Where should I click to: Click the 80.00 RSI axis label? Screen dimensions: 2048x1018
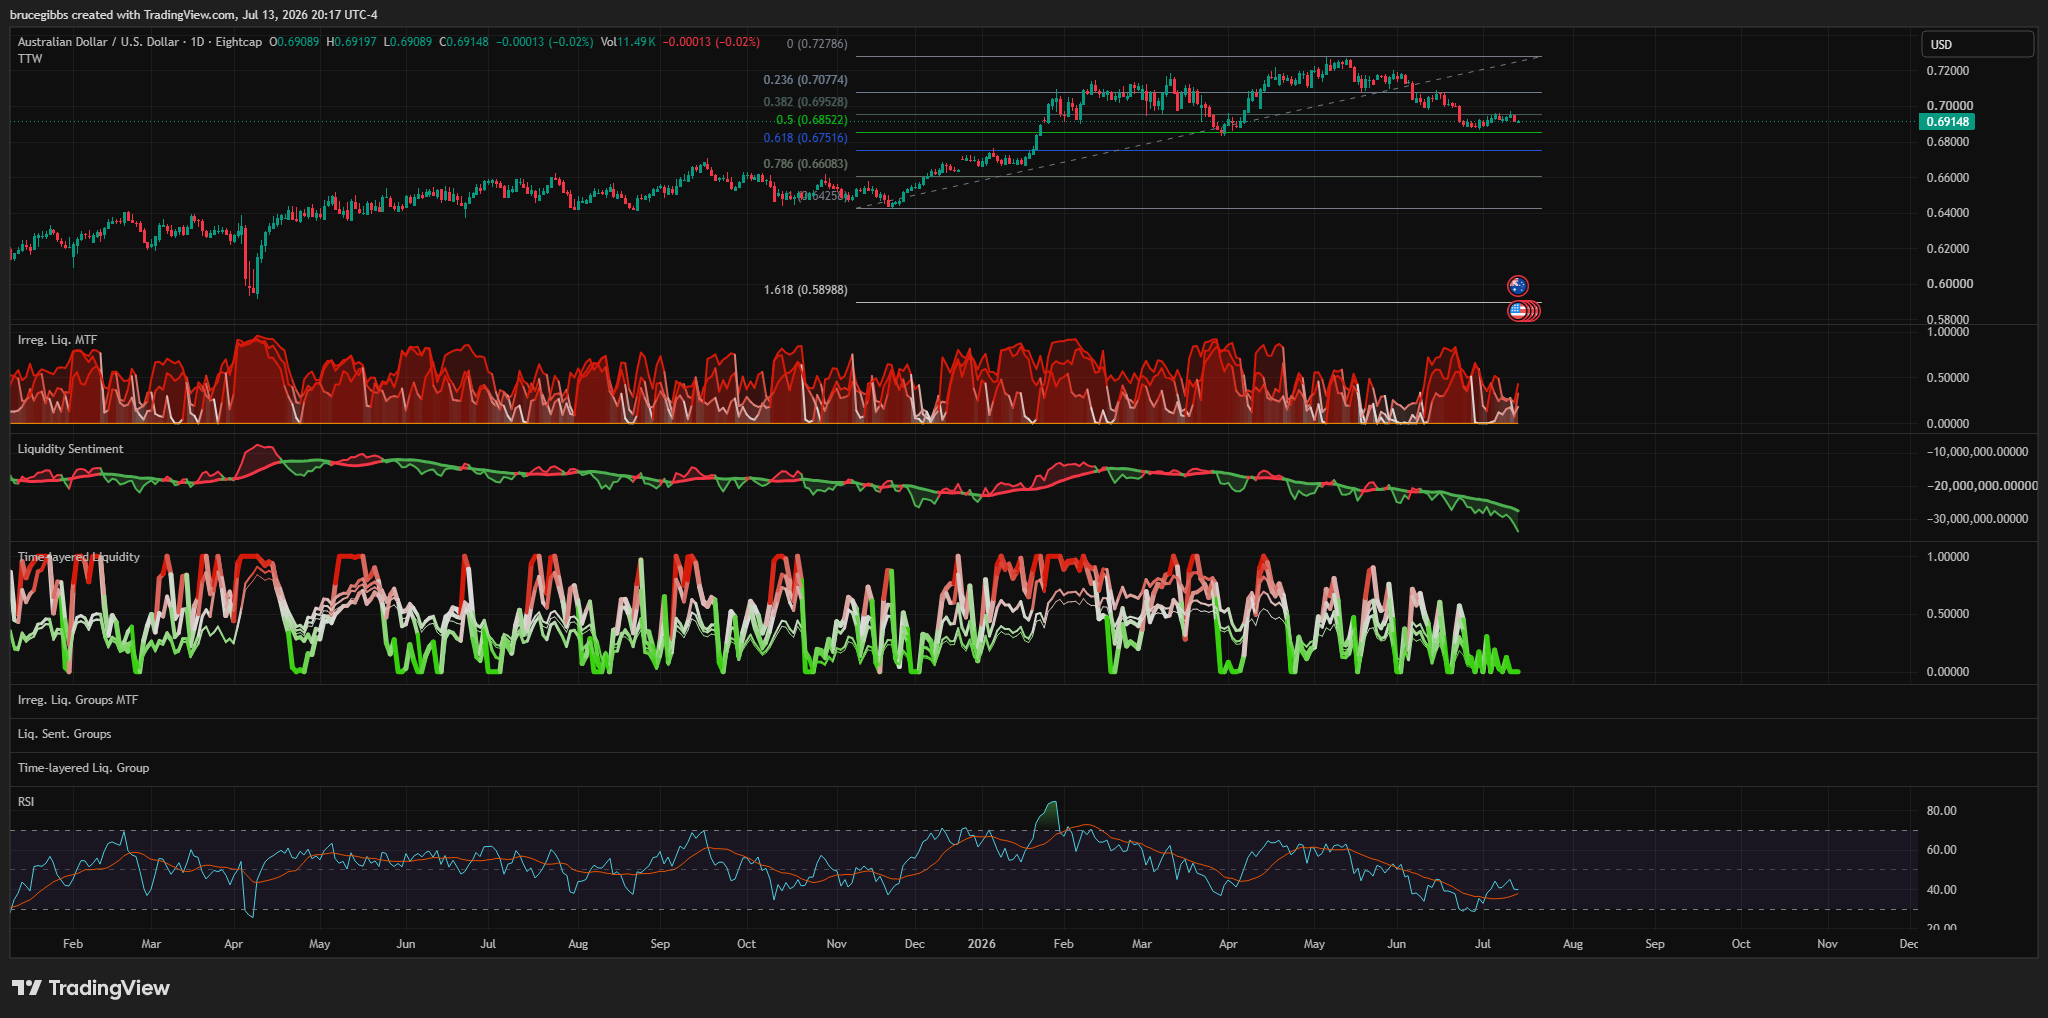(x=1941, y=811)
